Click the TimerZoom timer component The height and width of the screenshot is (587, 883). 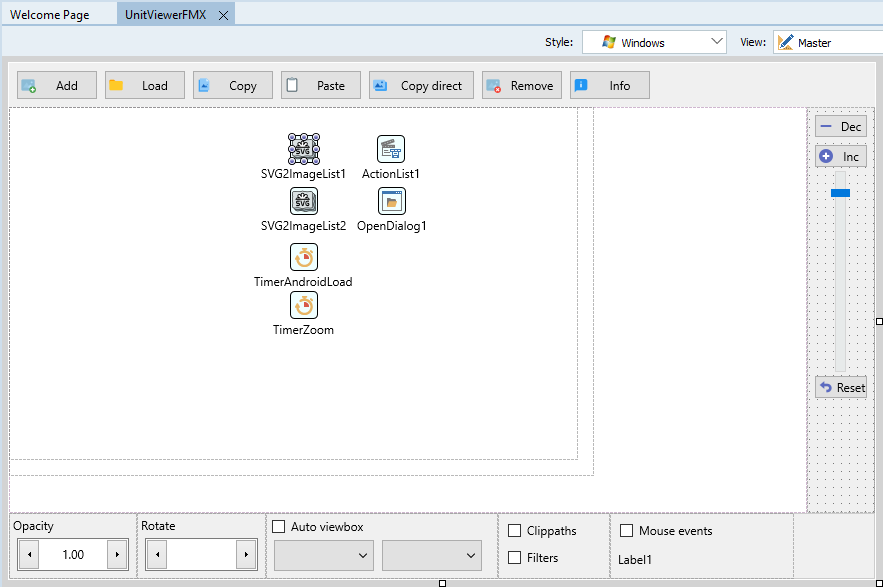303,305
